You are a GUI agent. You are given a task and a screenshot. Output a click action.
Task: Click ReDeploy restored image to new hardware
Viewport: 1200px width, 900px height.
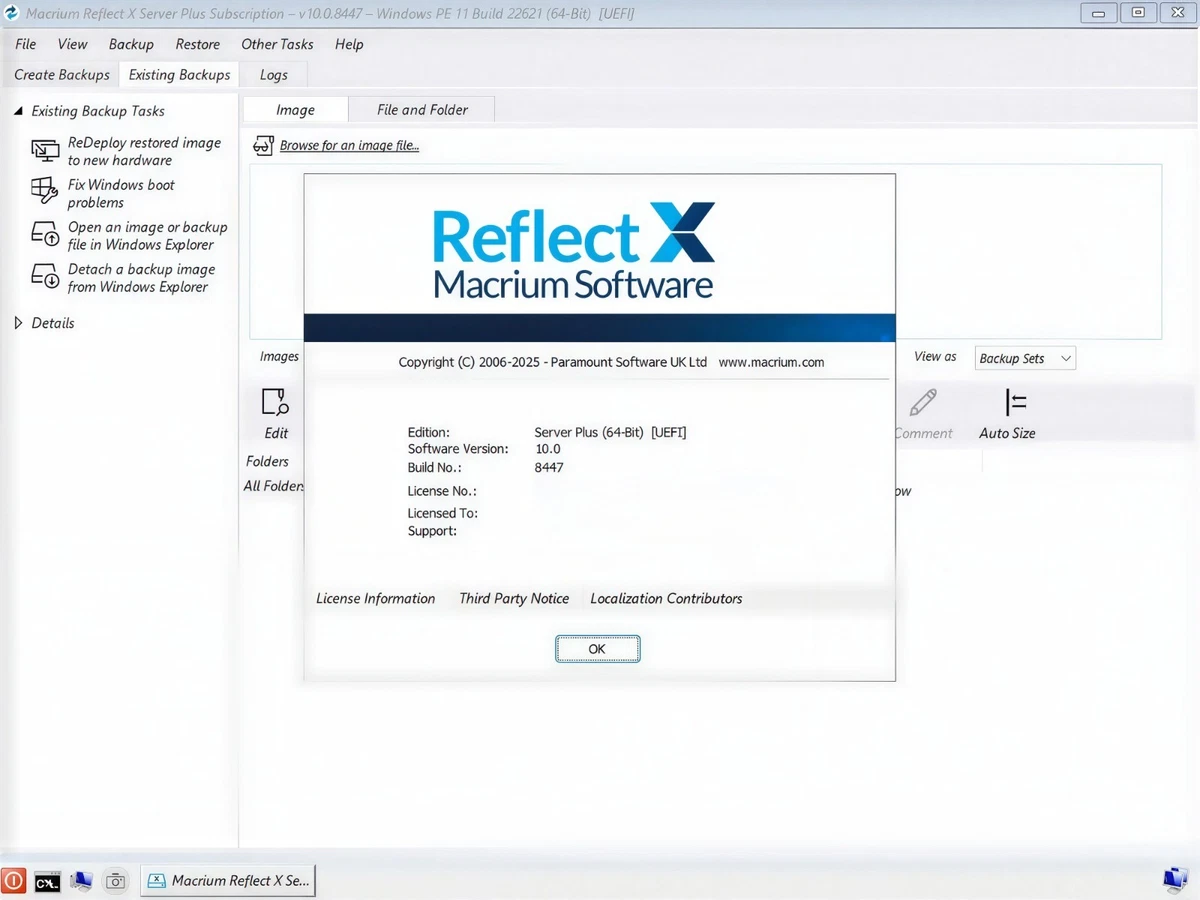tap(144, 151)
